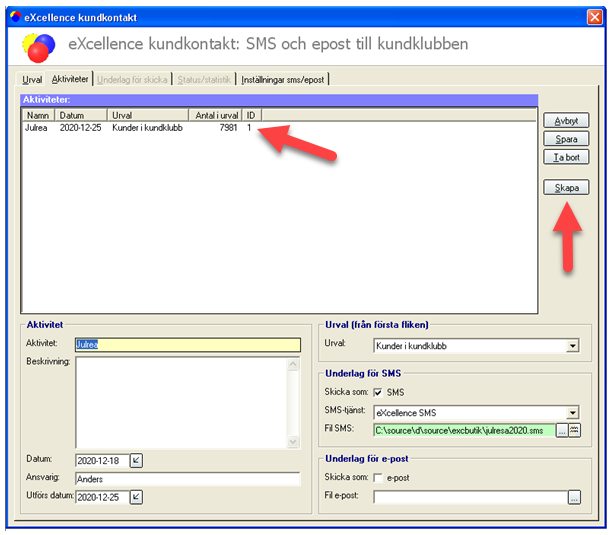Expand the SMS-tjänst dropdown showing eXcellence SMS
Viewport: 614px width, 535px height.
pos(572,412)
